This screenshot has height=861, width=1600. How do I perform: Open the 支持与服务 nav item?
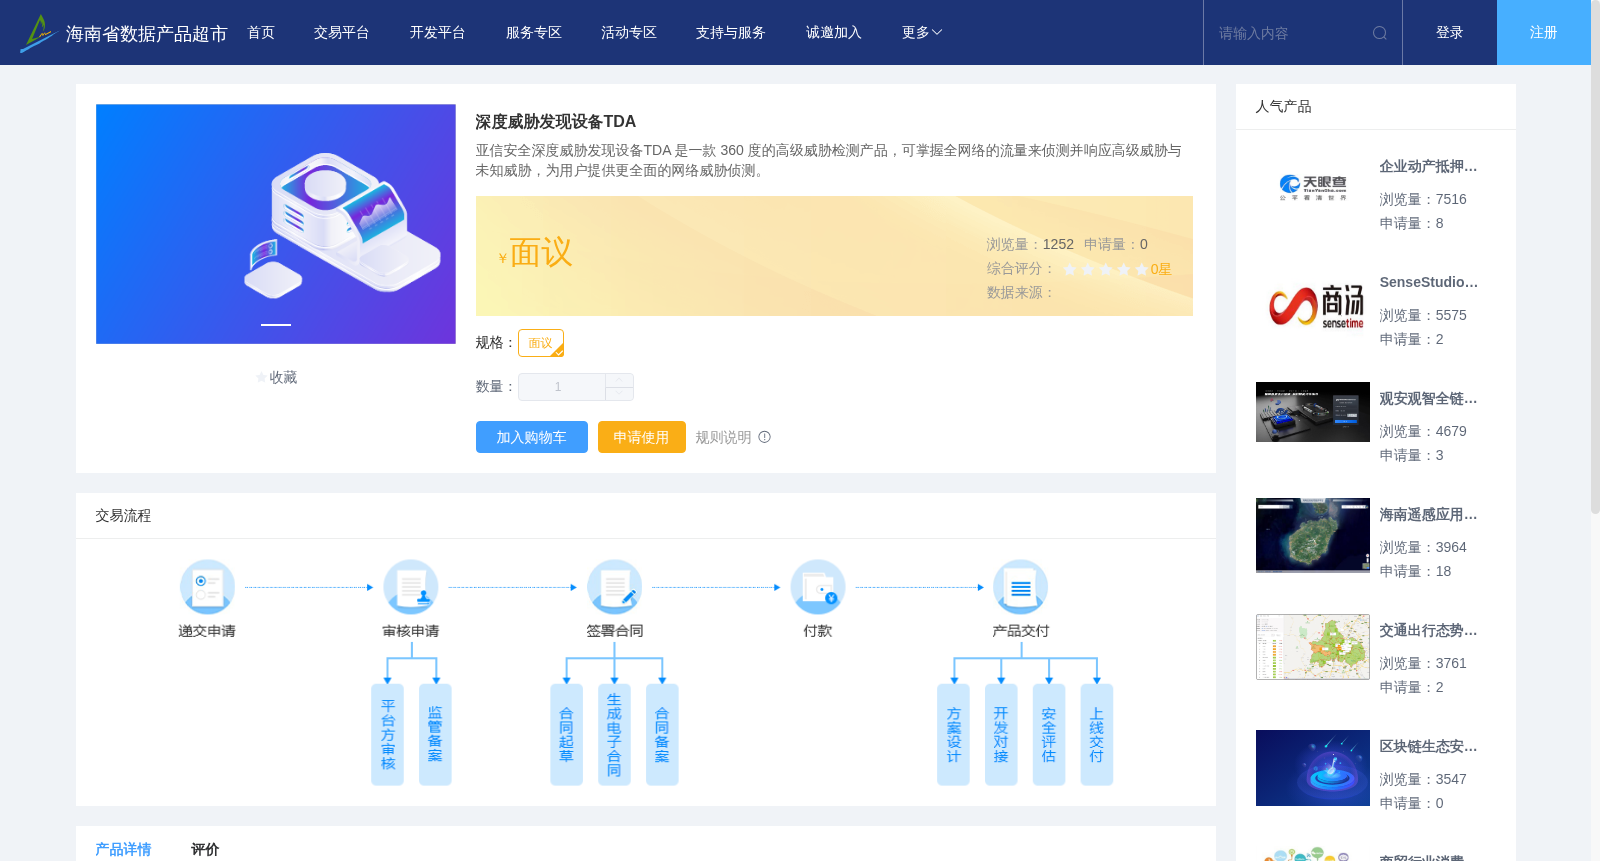point(731,33)
